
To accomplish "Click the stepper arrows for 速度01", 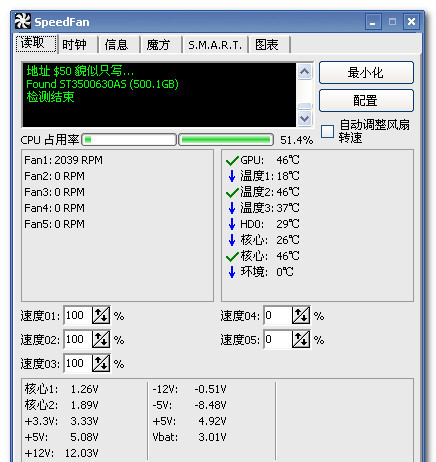I will coord(101,315).
